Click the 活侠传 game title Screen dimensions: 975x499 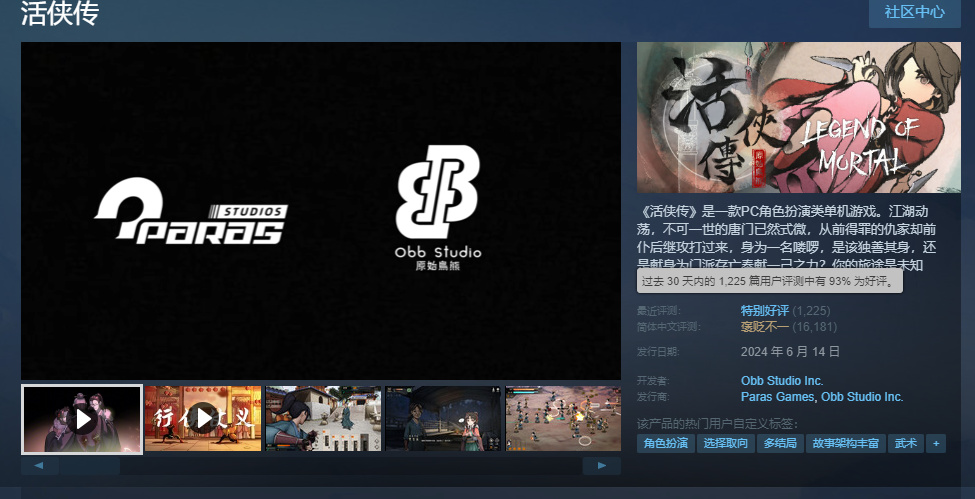(x=60, y=12)
